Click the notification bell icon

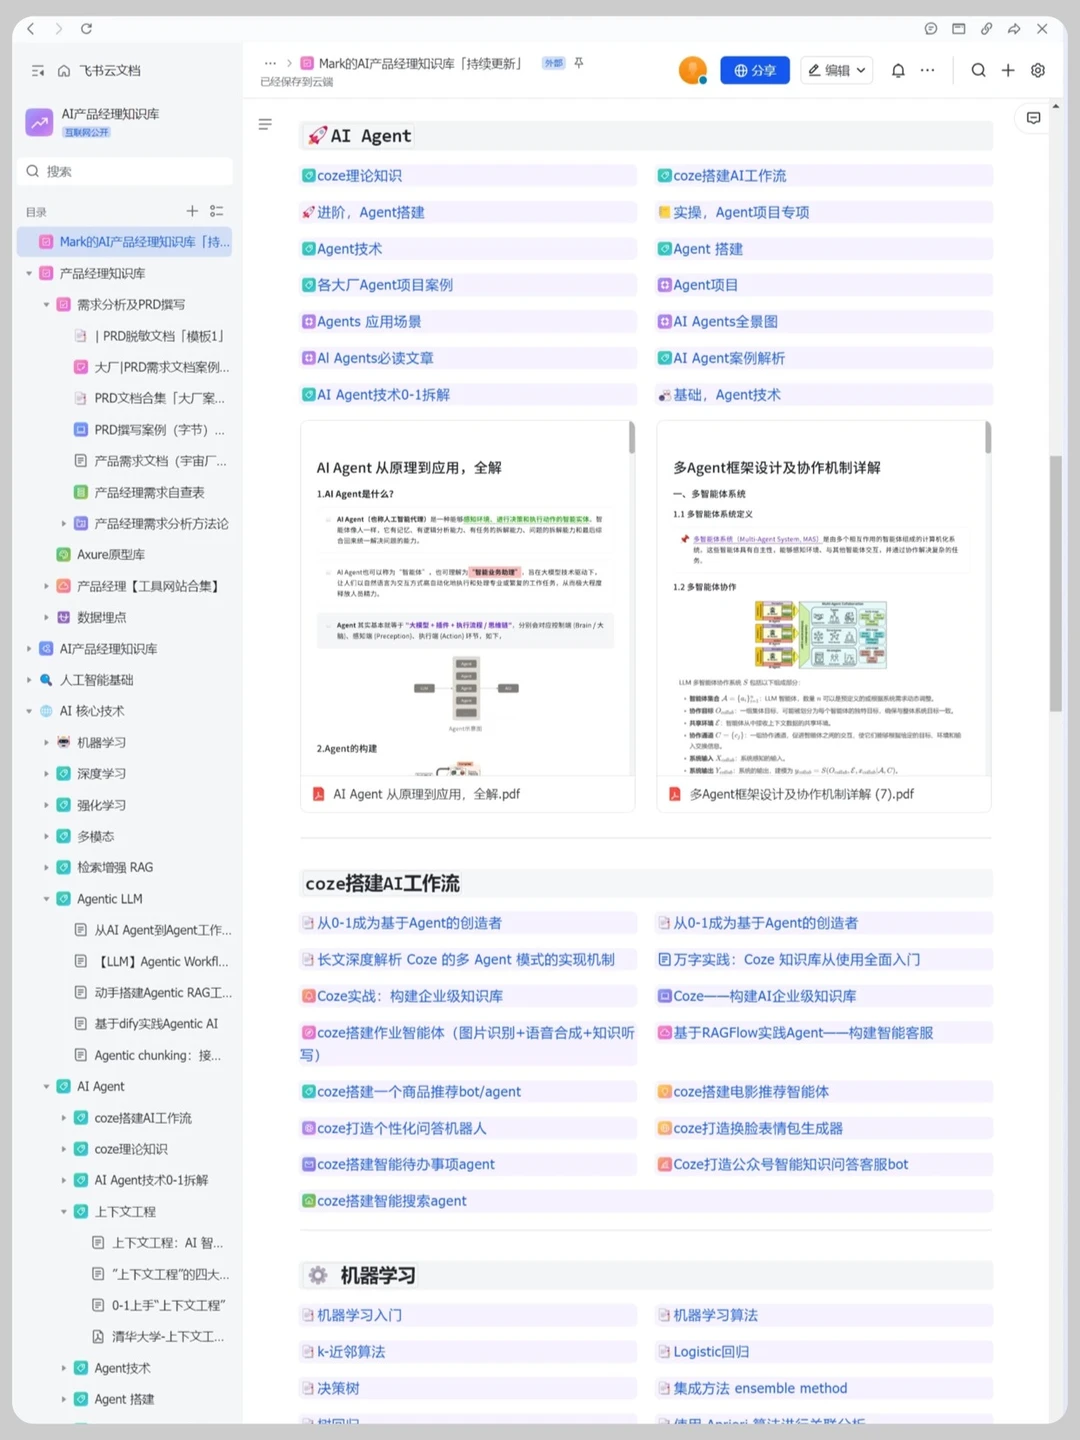coord(898,70)
